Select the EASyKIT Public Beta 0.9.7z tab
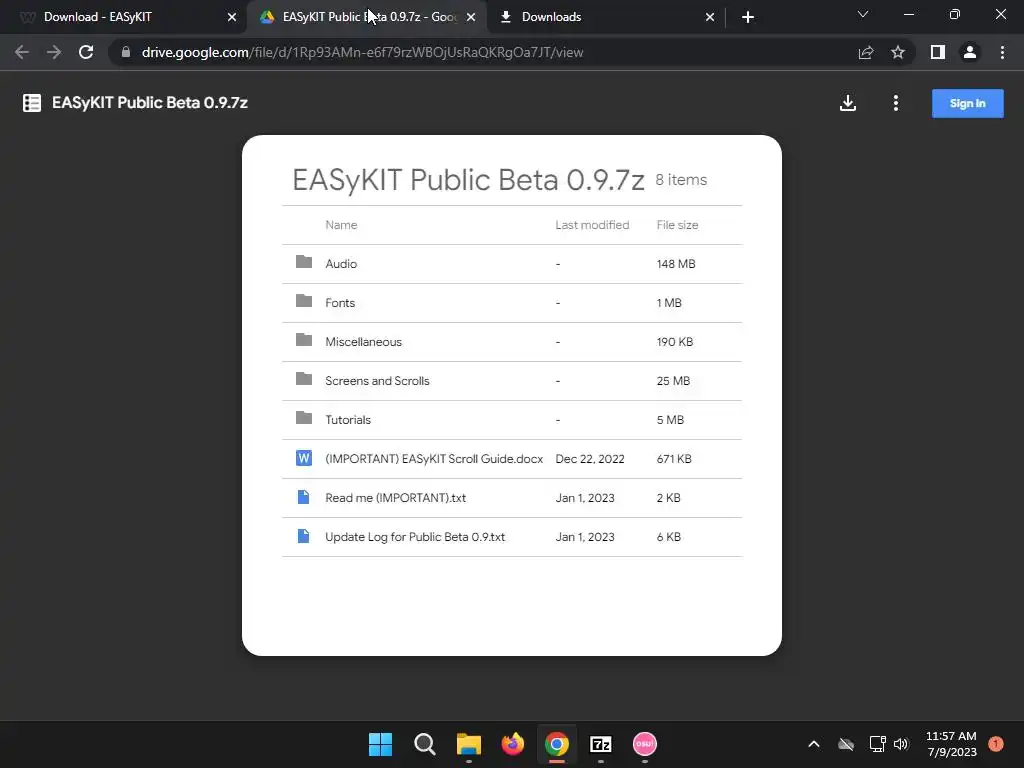 coord(367,17)
